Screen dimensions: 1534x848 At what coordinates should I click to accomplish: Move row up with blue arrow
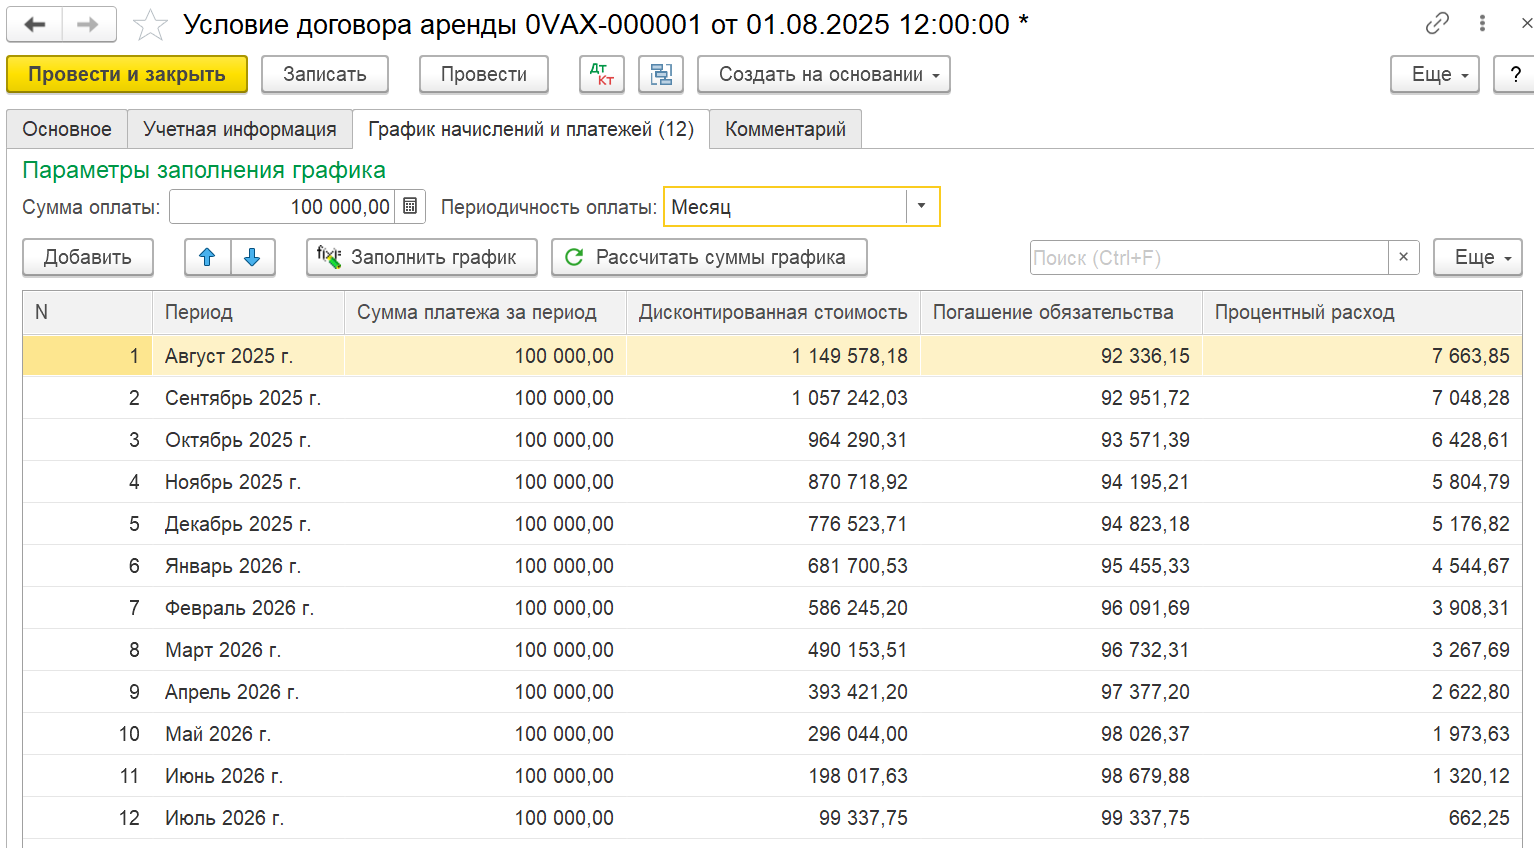207,257
